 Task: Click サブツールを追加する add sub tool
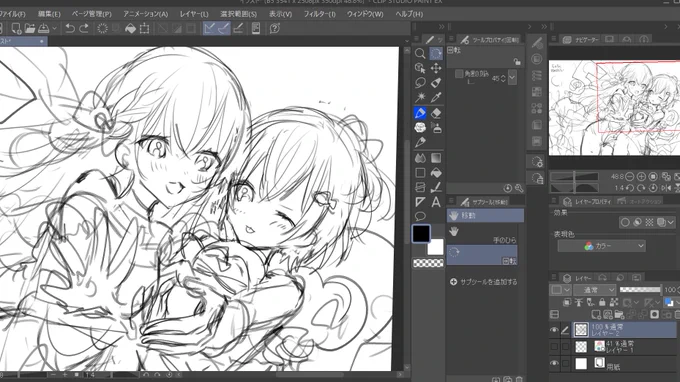484,282
